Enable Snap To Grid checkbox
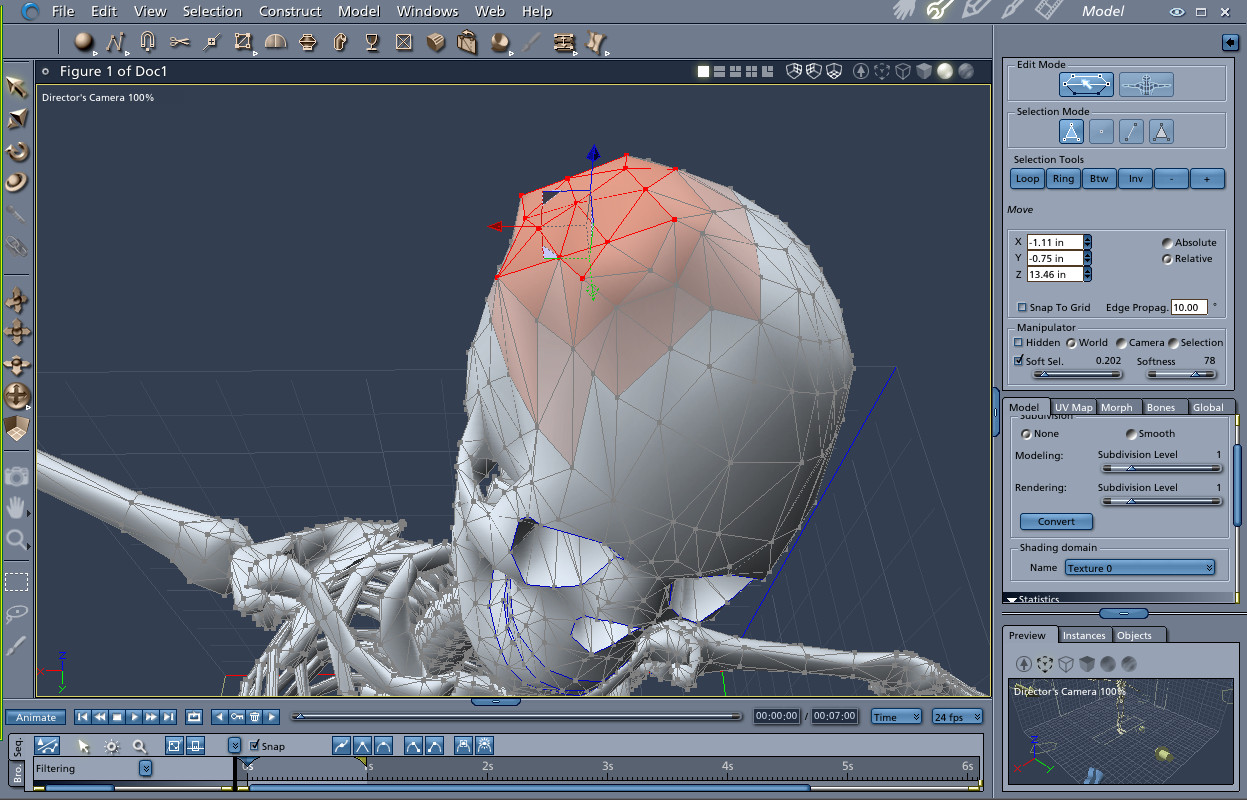The width and height of the screenshot is (1247, 800). pyautogui.click(x=1022, y=308)
